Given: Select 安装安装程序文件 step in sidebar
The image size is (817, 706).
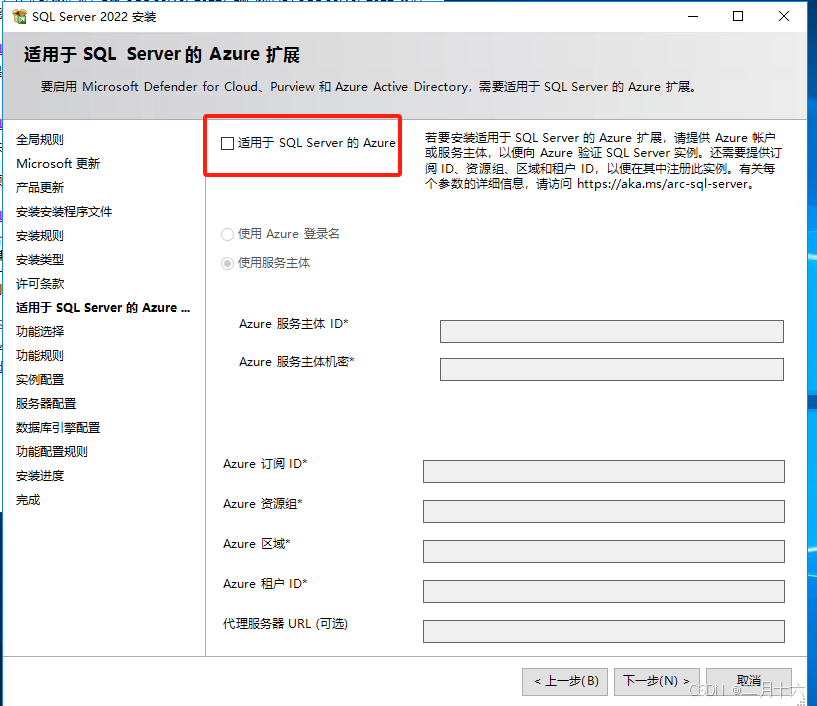Looking at the screenshot, I should (x=64, y=212).
